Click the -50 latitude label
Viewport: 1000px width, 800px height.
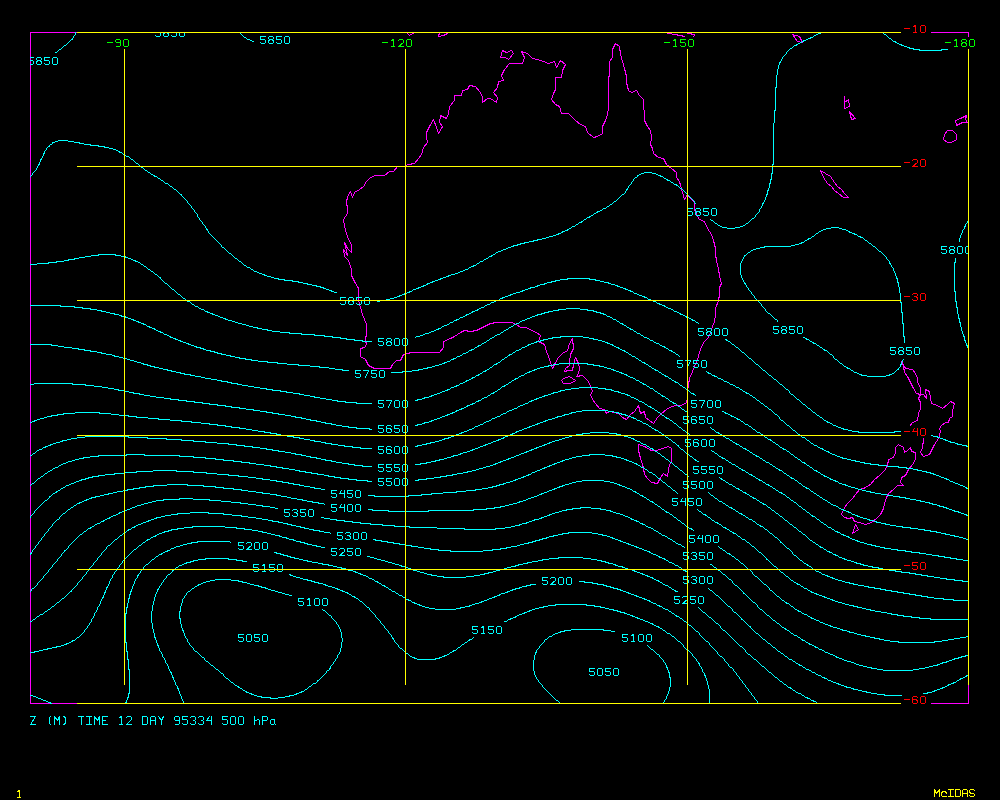pyautogui.click(x=914, y=566)
